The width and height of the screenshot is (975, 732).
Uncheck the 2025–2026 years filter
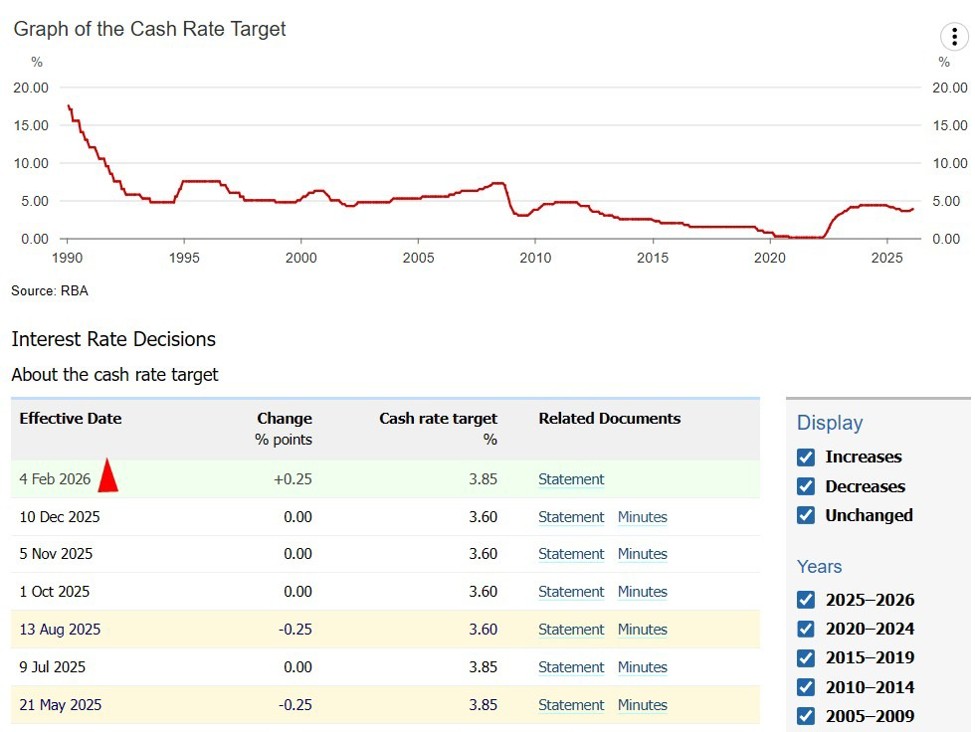coord(806,600)
